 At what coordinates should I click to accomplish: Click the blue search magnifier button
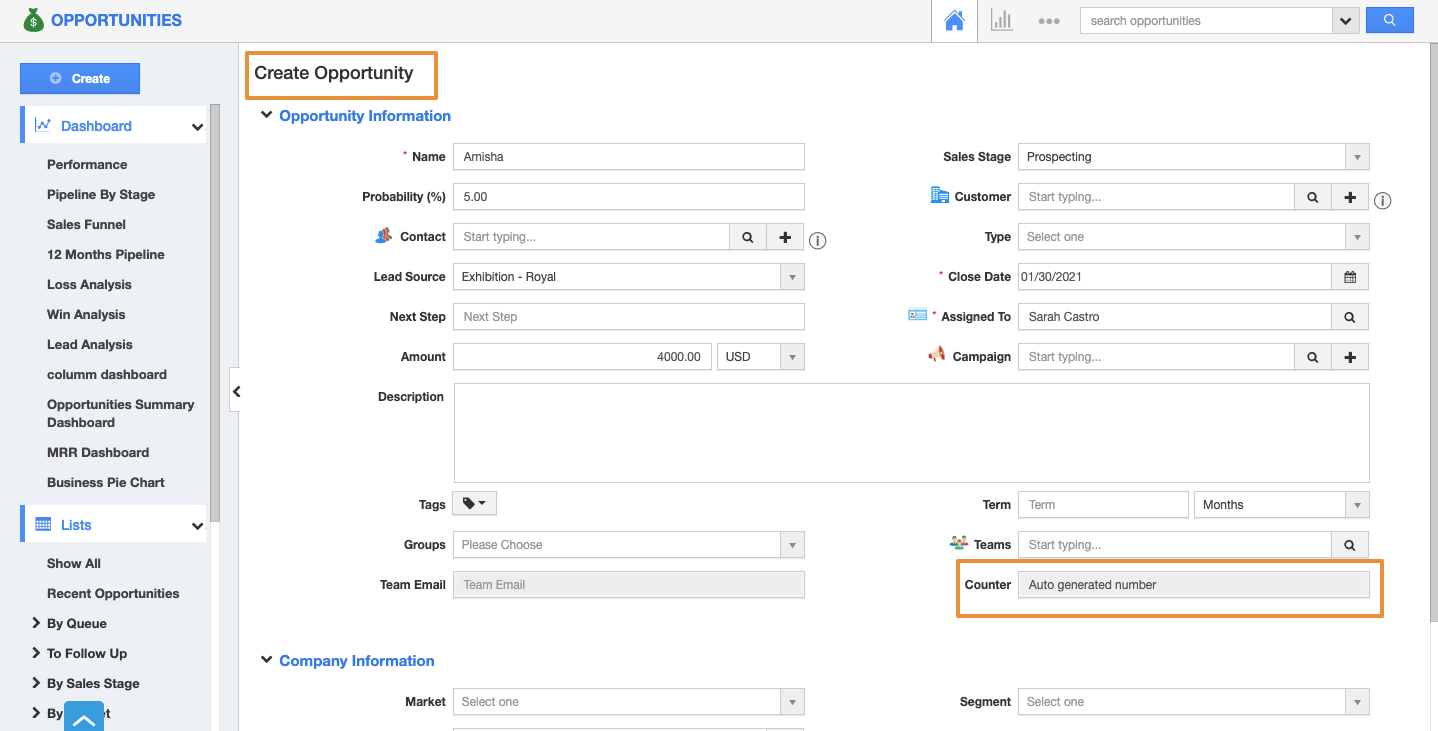[1389, 20]
